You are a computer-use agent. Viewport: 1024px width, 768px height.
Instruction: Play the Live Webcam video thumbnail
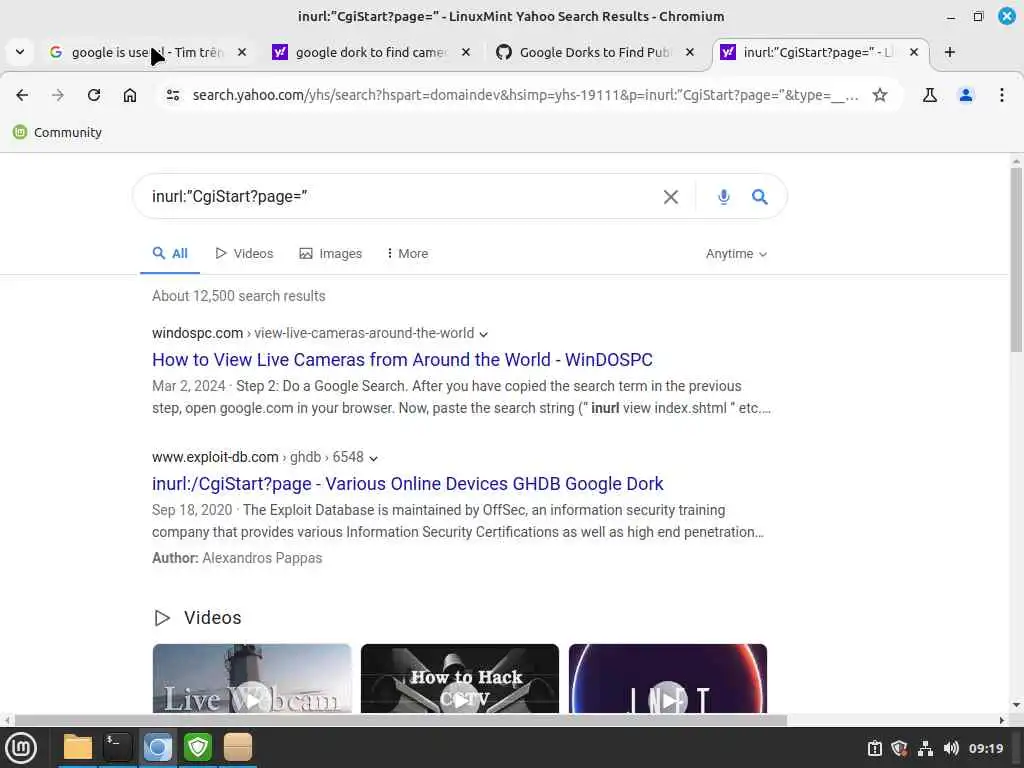[252, 679]
